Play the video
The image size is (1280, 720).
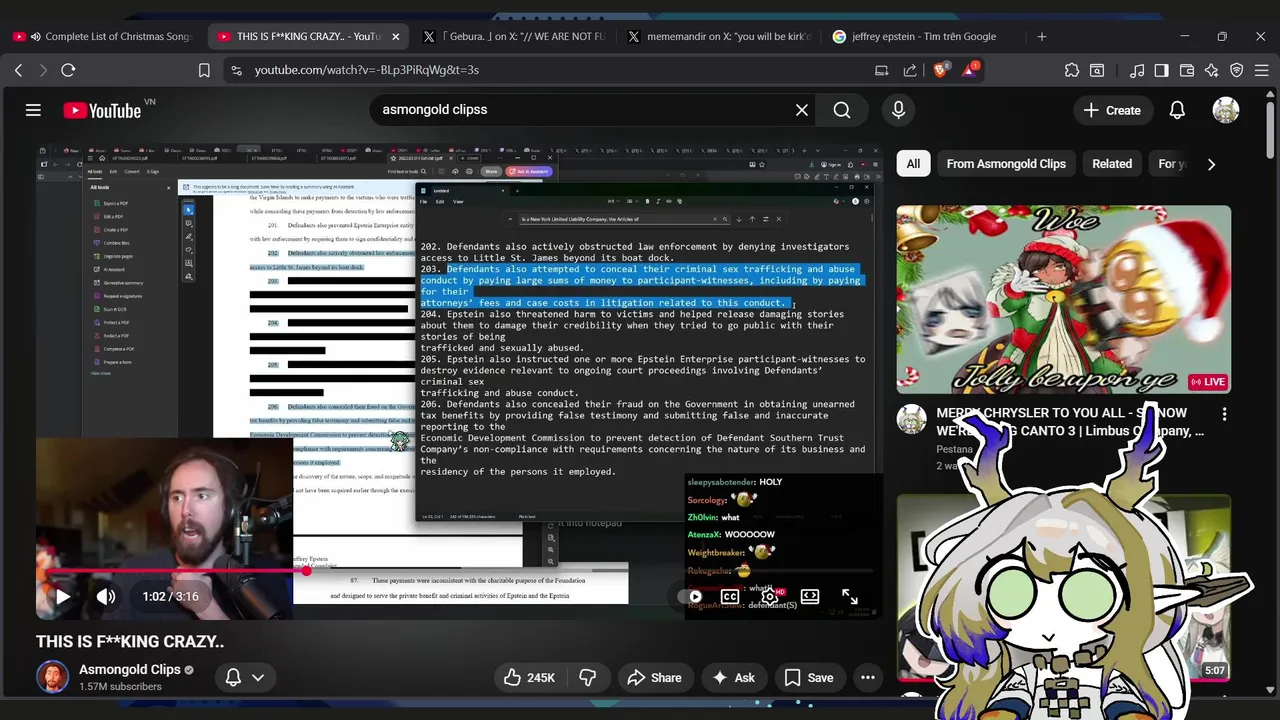[x=62, y=597]
